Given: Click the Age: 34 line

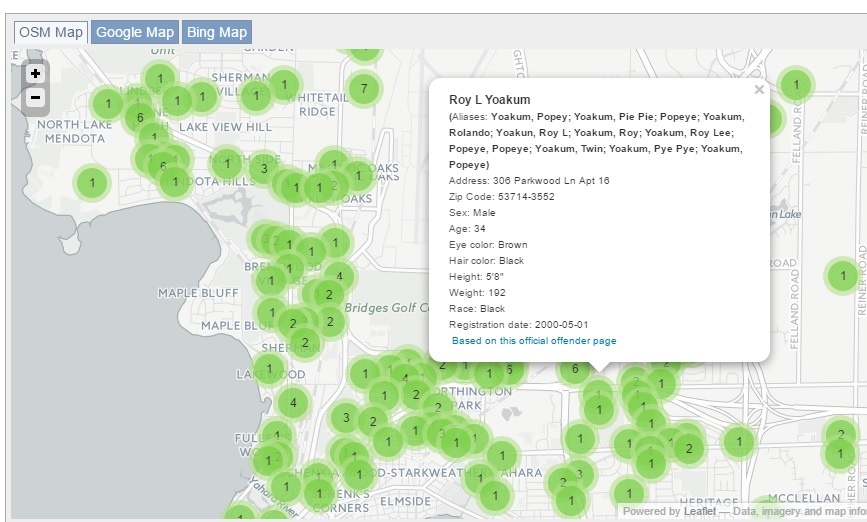Looking at the screenshot, I should point(467,229).
